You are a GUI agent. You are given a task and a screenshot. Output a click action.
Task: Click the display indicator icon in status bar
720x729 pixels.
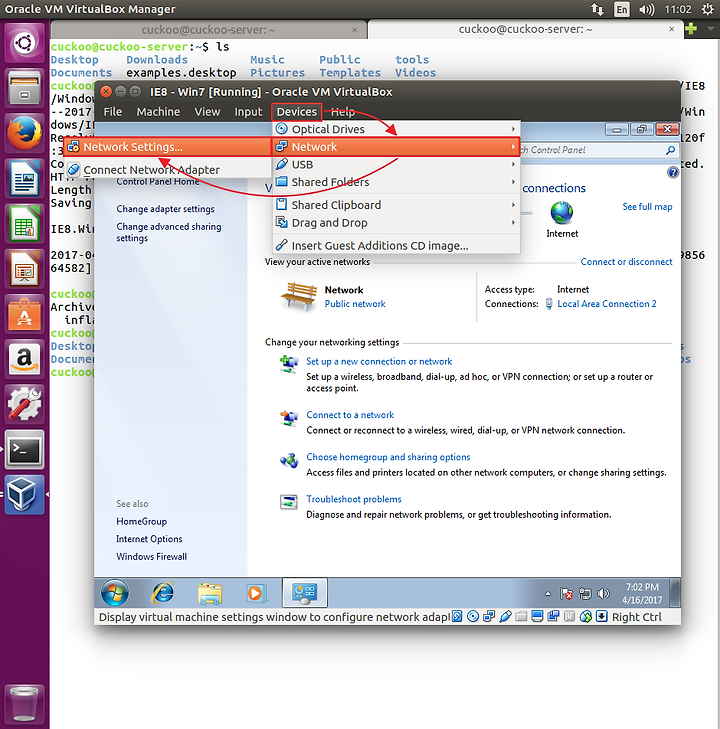click(537, 616)
